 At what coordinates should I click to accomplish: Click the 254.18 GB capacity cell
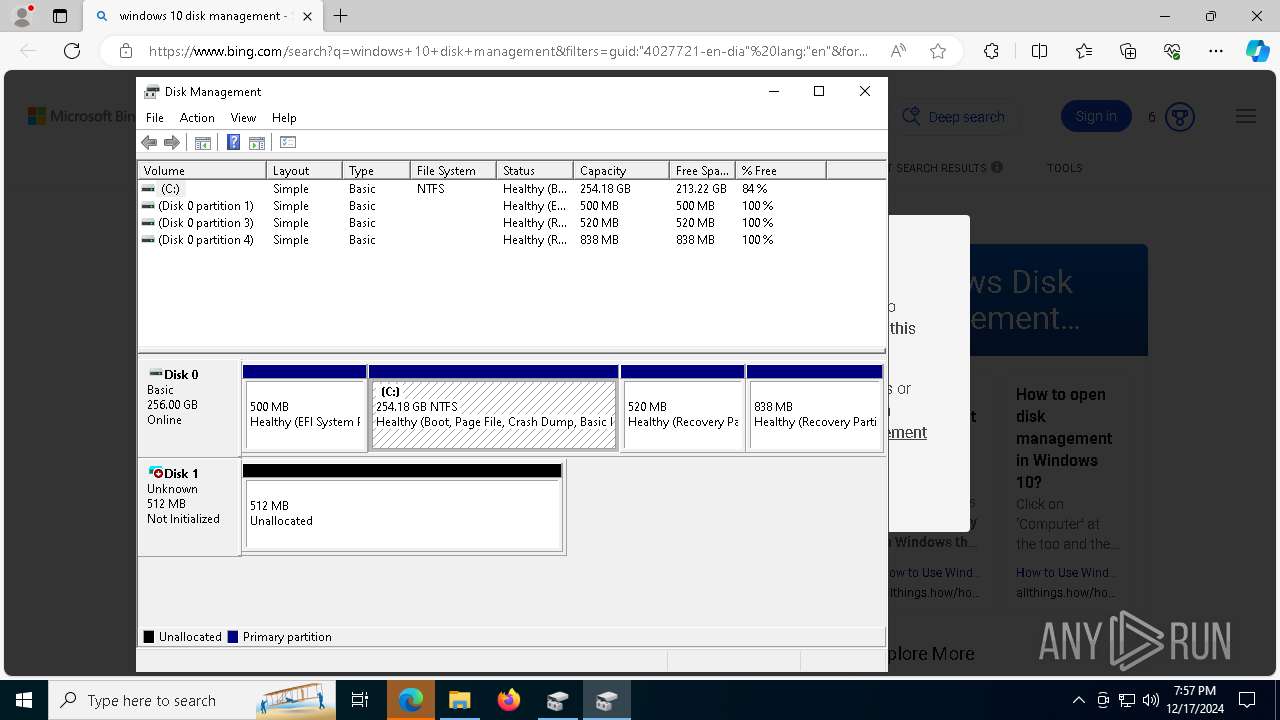click(605, 189)
